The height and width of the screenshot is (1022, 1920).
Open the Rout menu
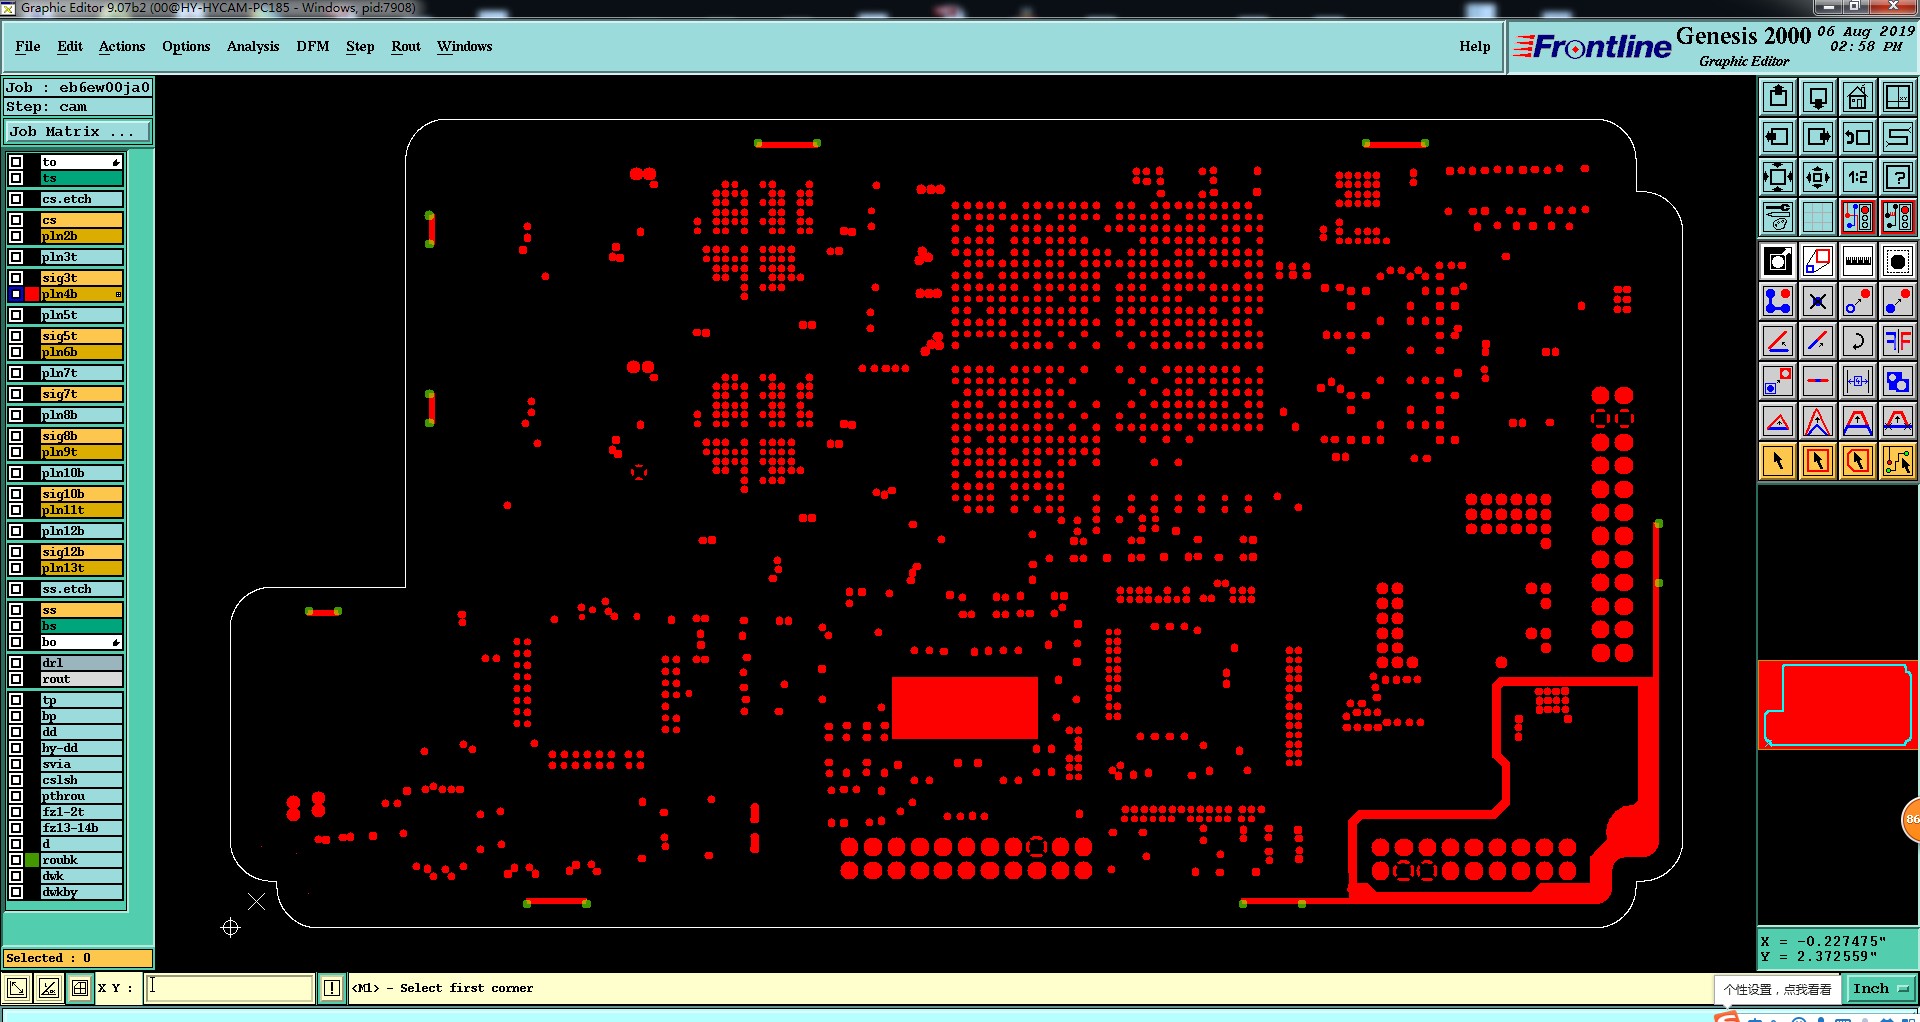(406, 46)
